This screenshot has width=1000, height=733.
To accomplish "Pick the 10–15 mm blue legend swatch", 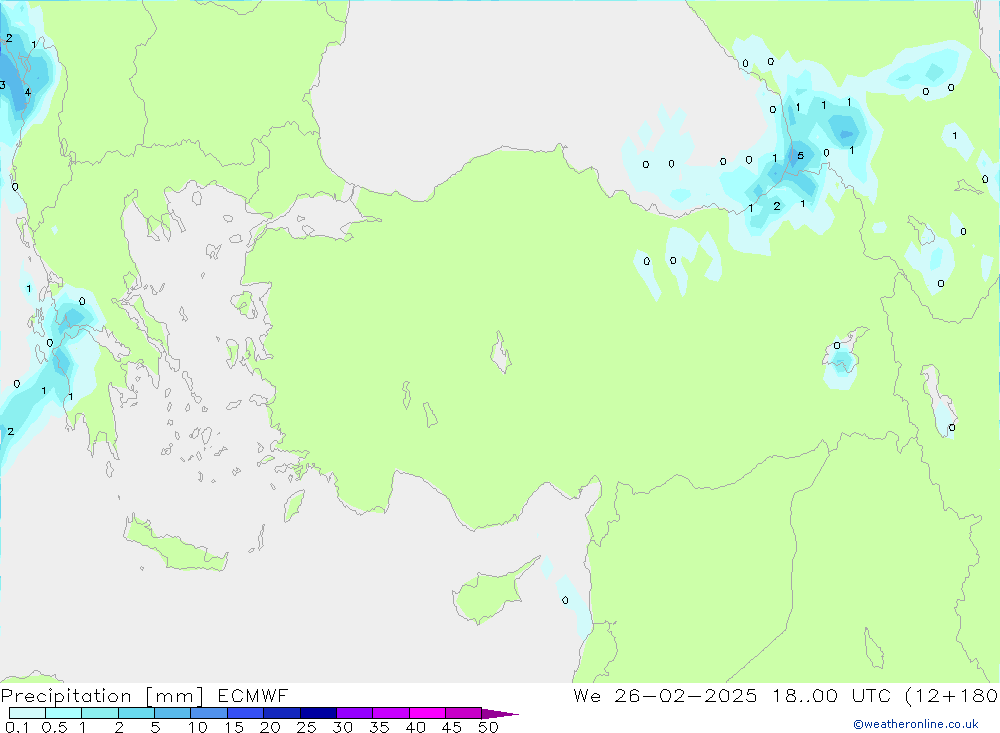I will pos(209,713).
